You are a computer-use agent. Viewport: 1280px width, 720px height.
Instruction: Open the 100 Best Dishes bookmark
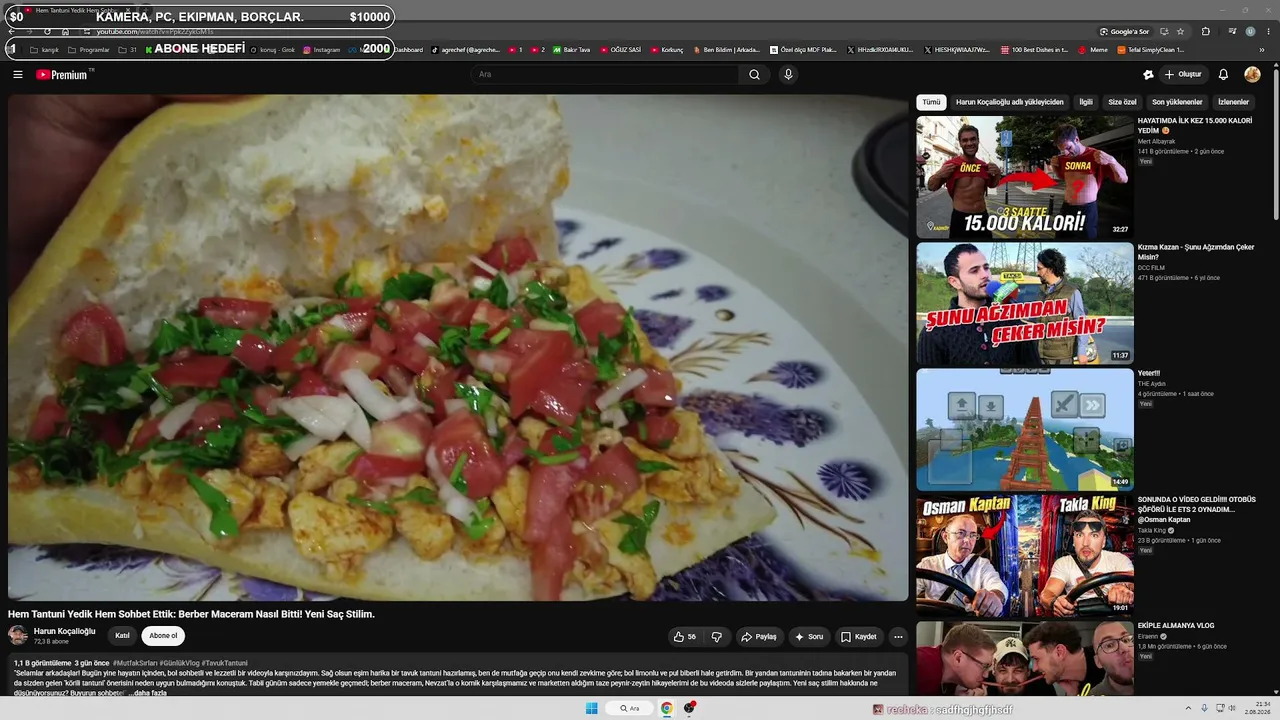point(1034,49)
